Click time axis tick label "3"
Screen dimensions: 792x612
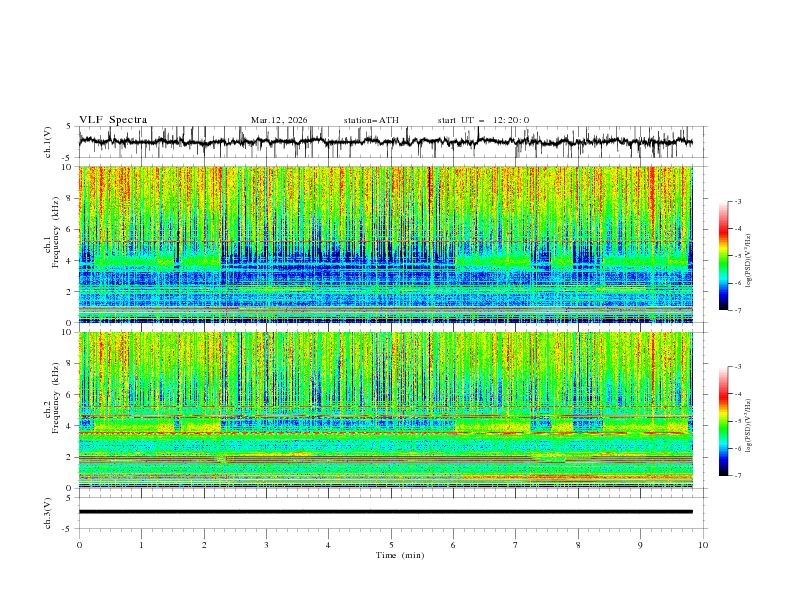[x=266, y=545]
